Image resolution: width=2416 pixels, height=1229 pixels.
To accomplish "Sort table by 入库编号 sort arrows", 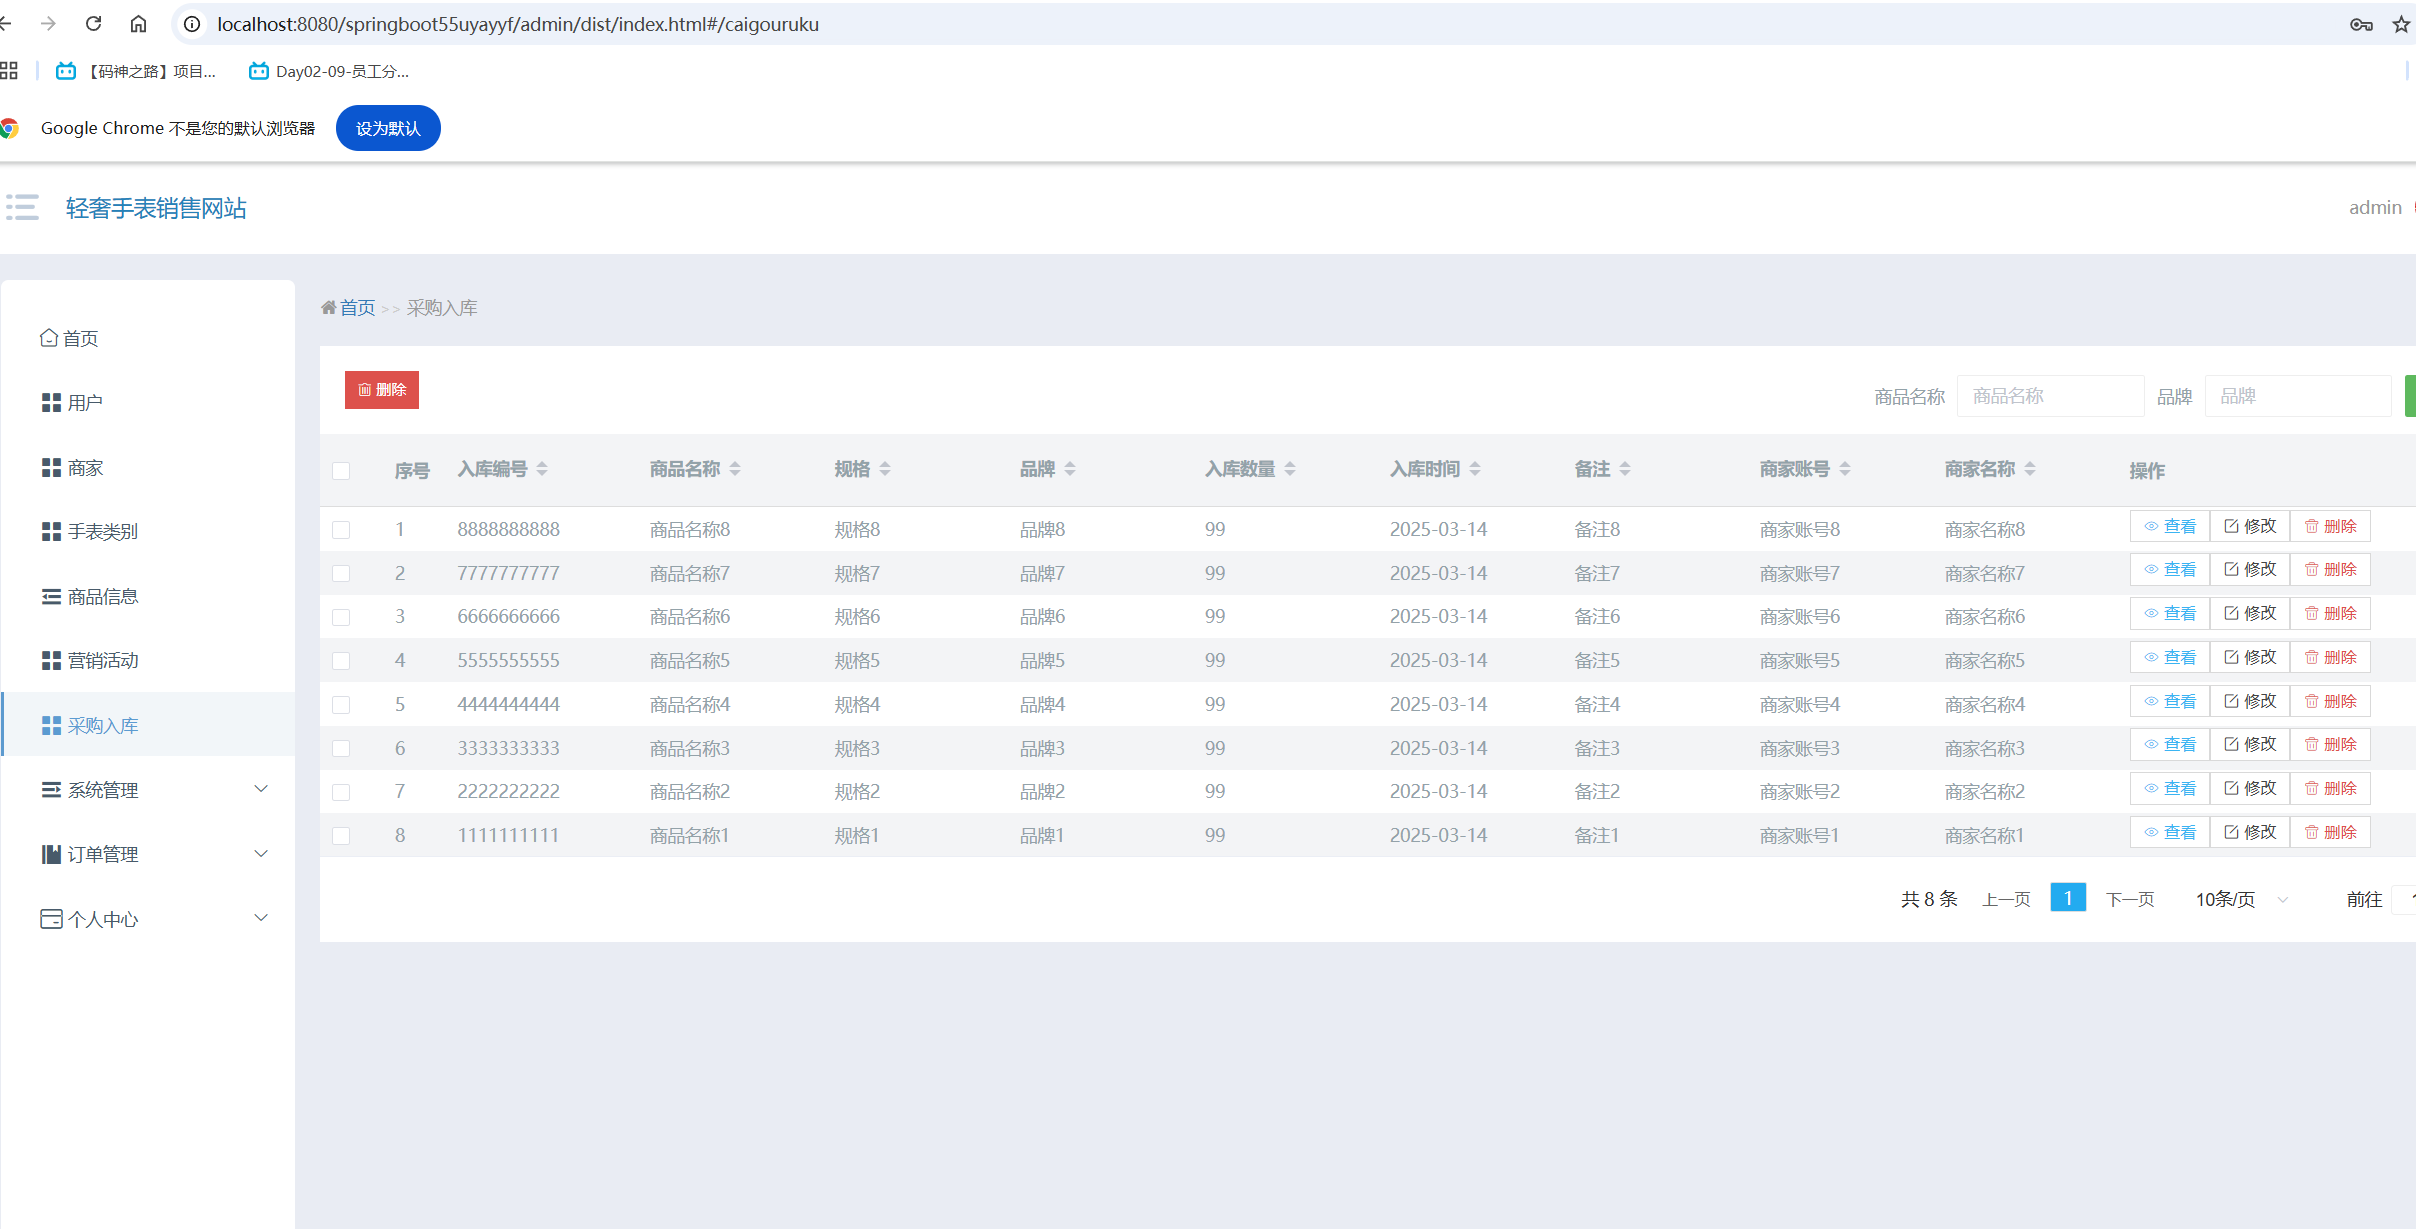I will point(542,469).
